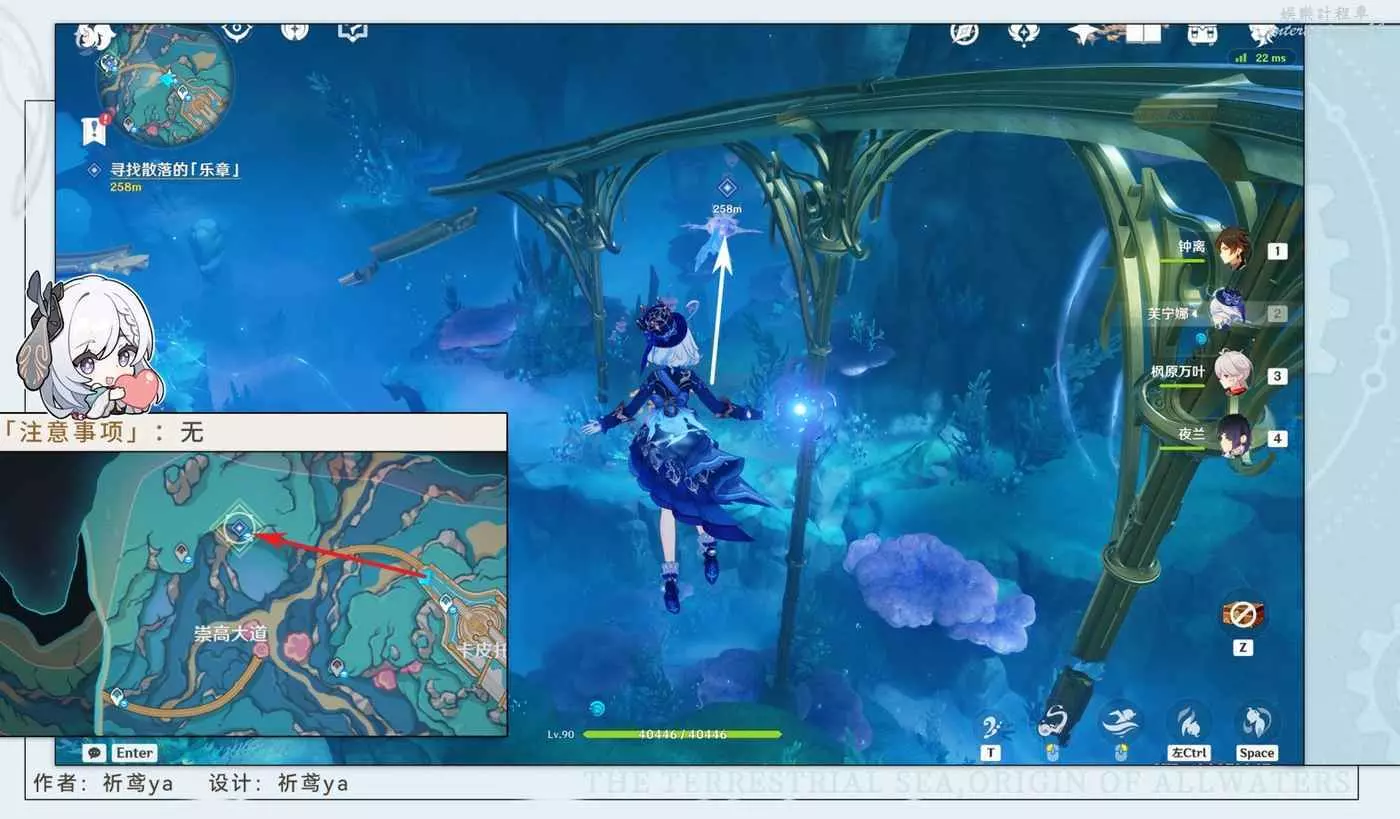Screen dimensions: 1400x819
Task: Click the character health bar 40446/40446
Action: [682, 735]
